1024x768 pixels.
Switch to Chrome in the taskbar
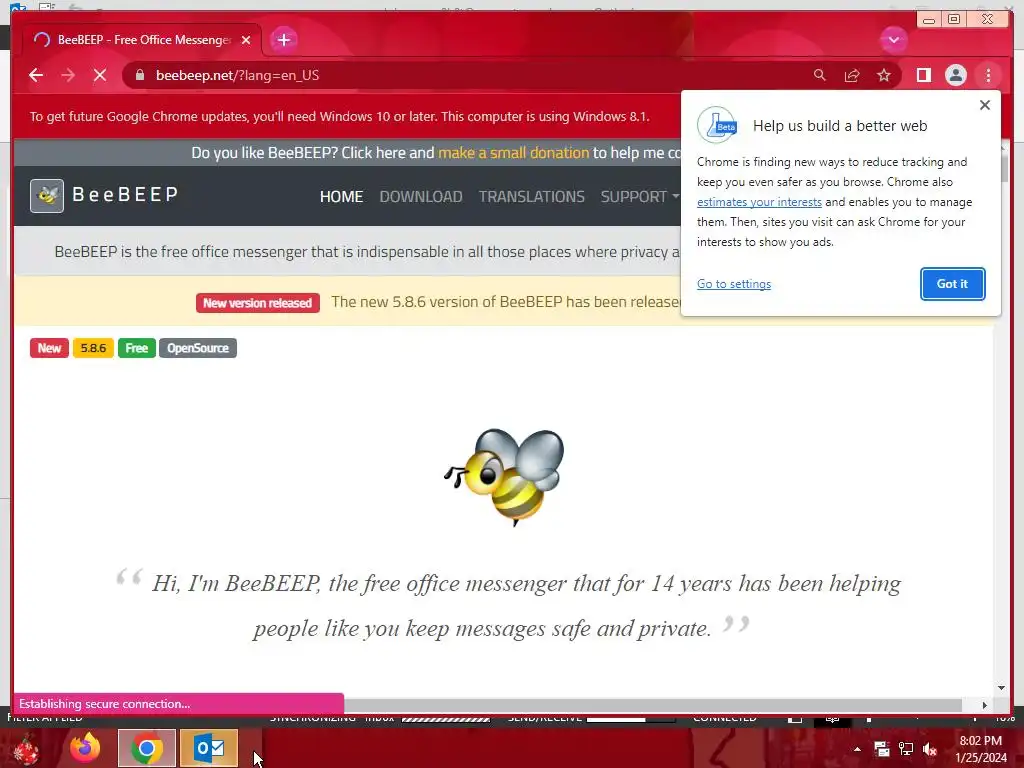147,748
